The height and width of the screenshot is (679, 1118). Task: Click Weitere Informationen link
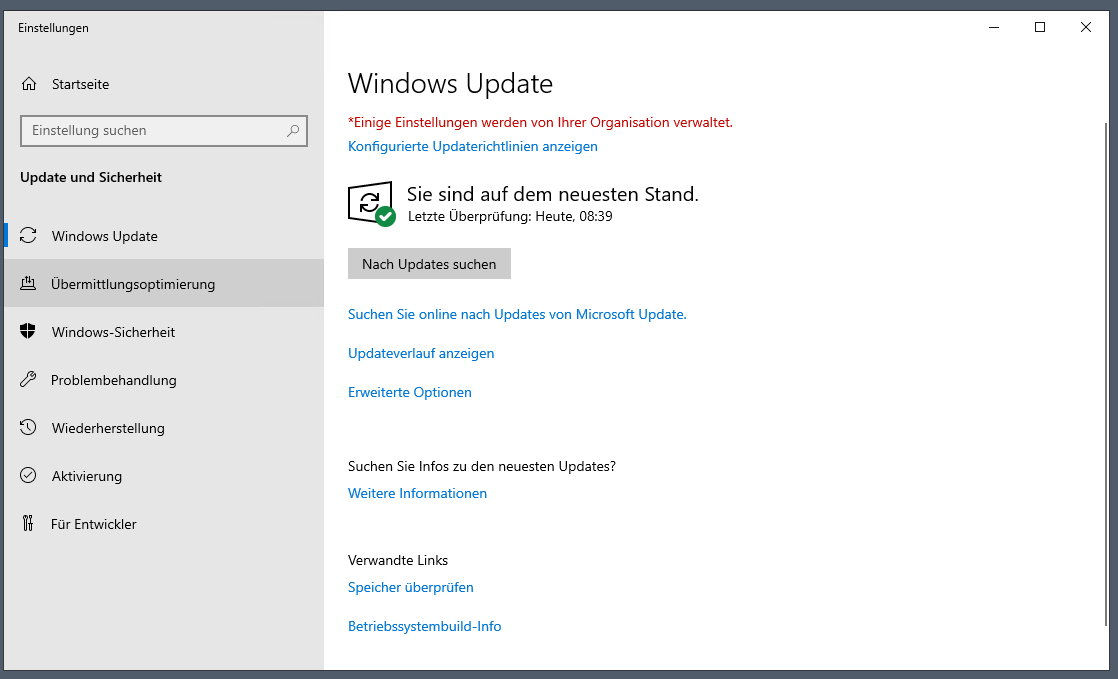[x=417, y=494]
